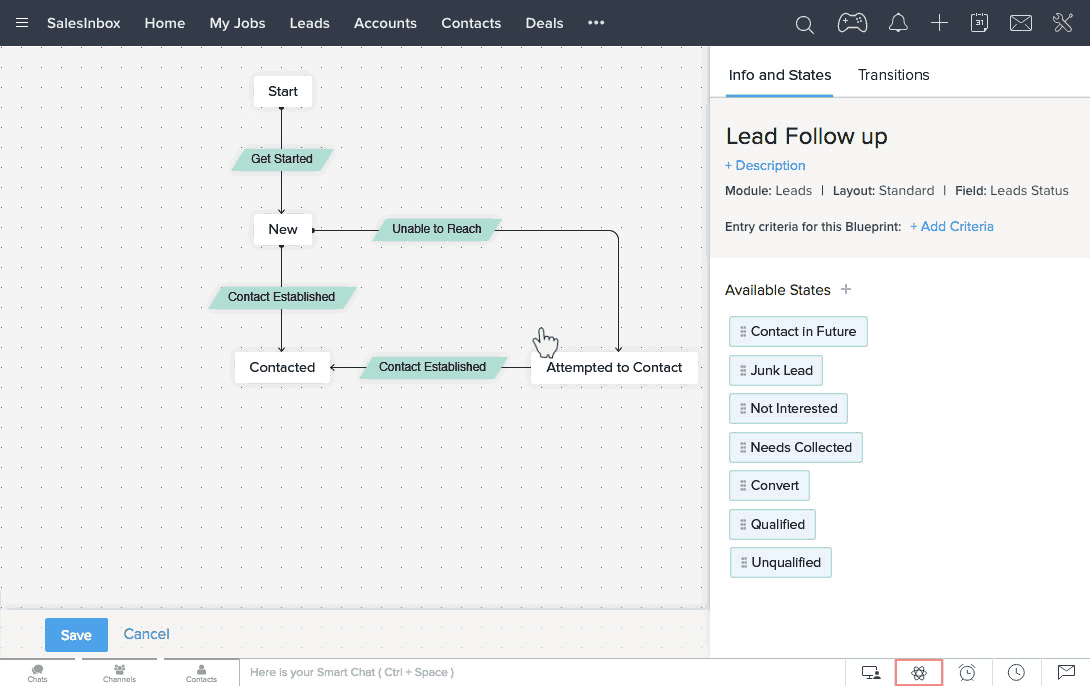Open the hamburger navigation menu
This screenshot has width=1090, height=686.
[x=22, y=23]
